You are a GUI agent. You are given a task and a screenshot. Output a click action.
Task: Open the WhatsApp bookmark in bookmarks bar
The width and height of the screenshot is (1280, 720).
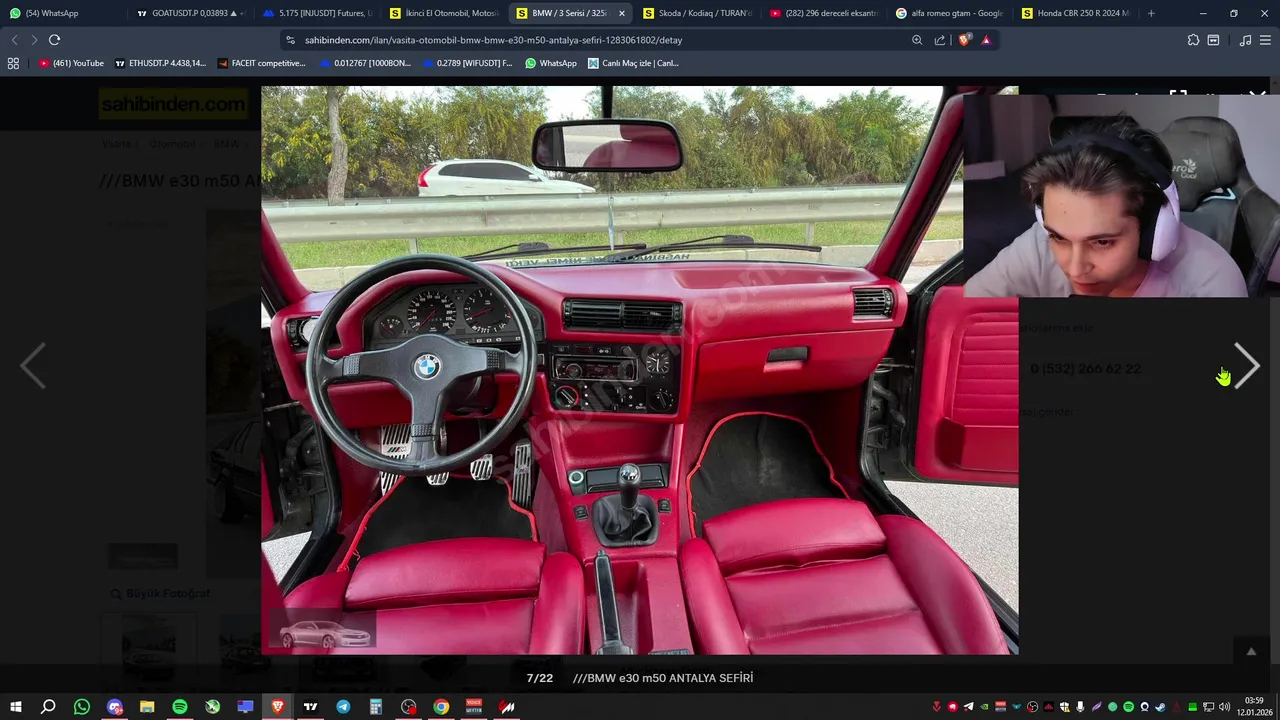pos(551,63)
